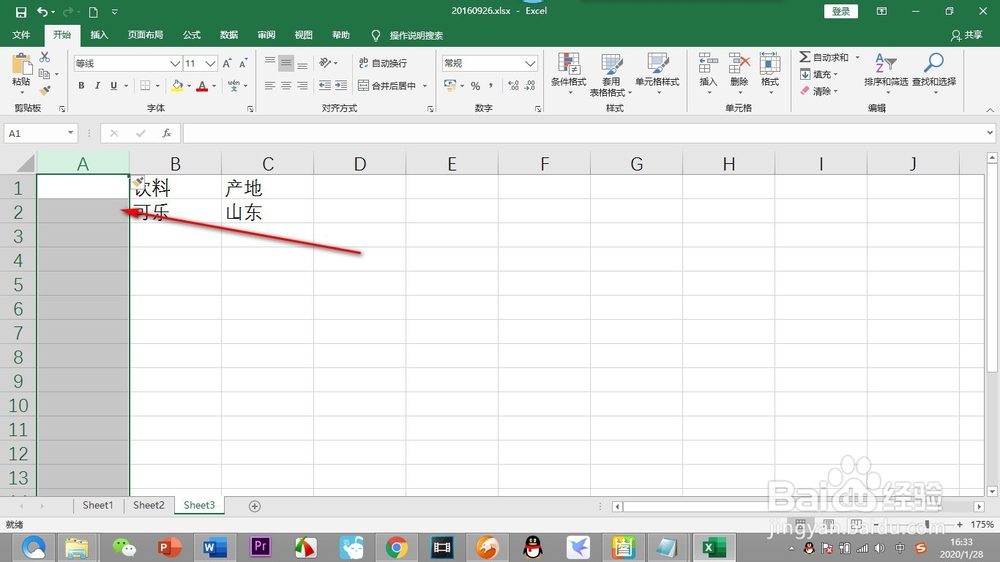Switch to Sheet1 tab
This screenshot has height=562, width=1000.
(98, 505)
